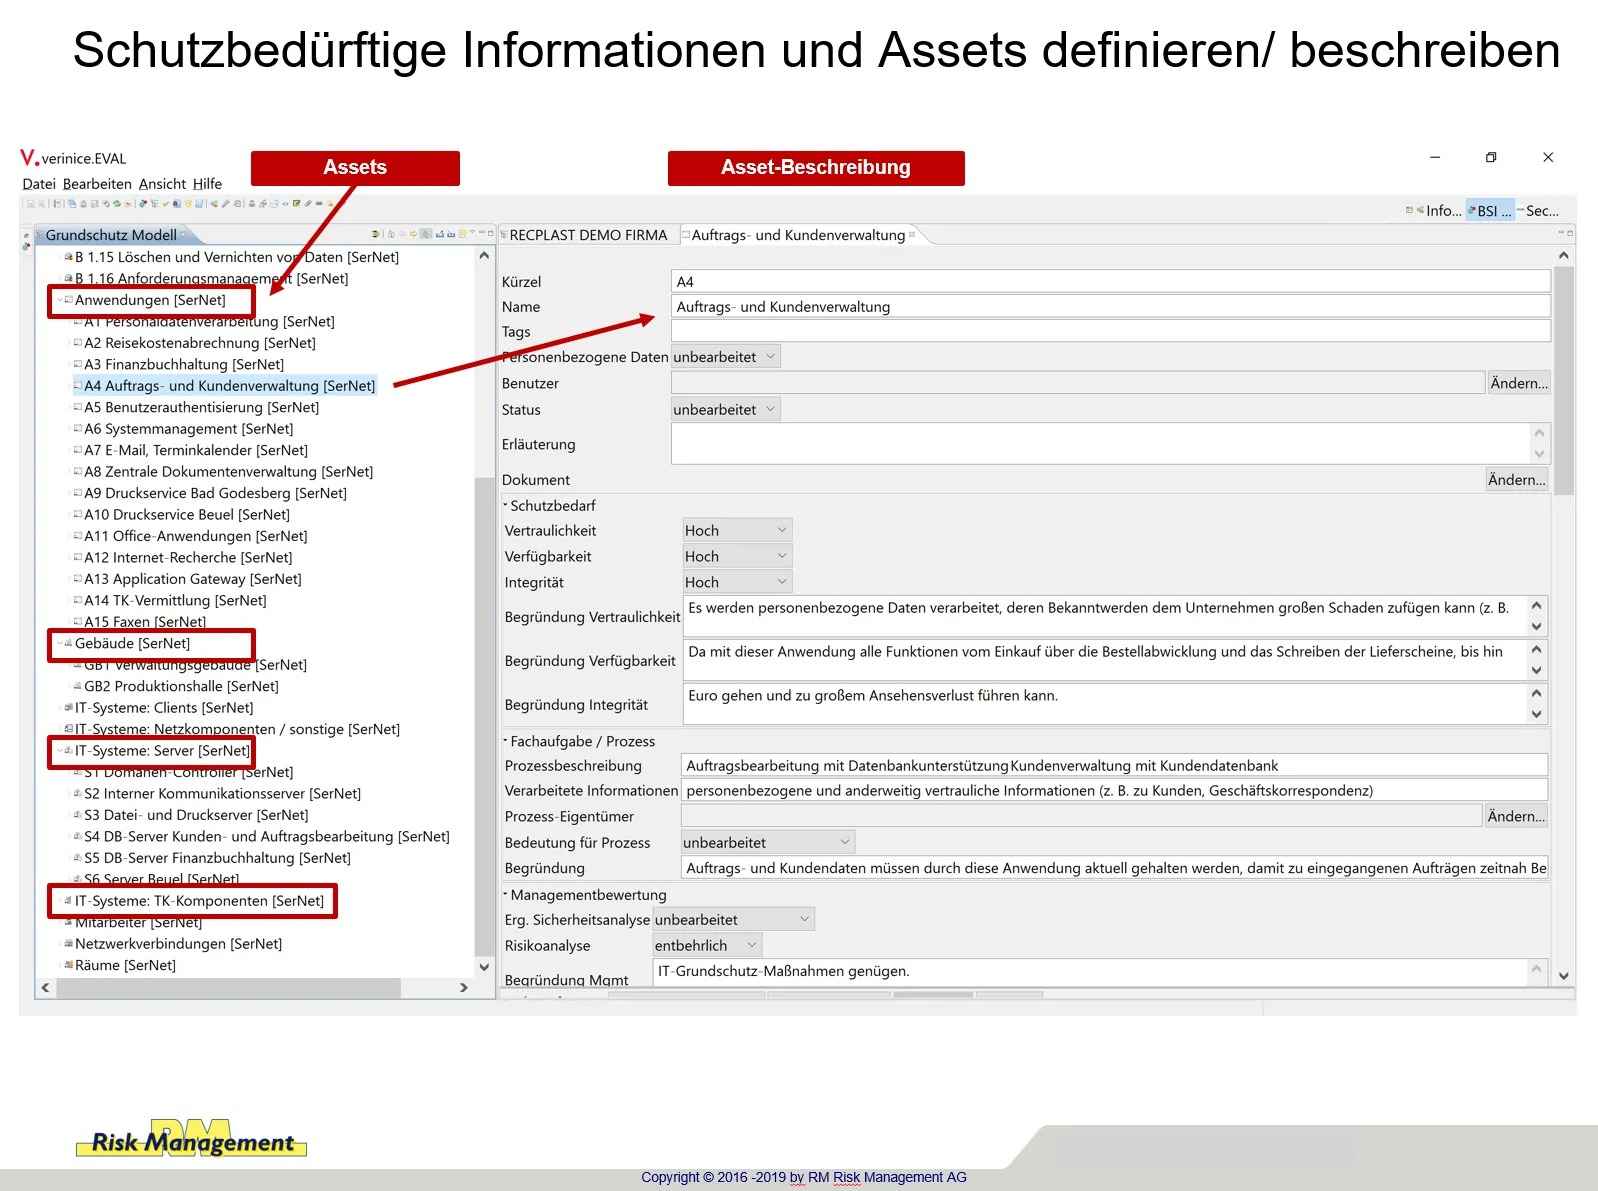Screen dimensions: 1598x1191
Task: Open the Personenbezogene Daten dropdown
Action: pyautogui.click(x=725, y=358)
